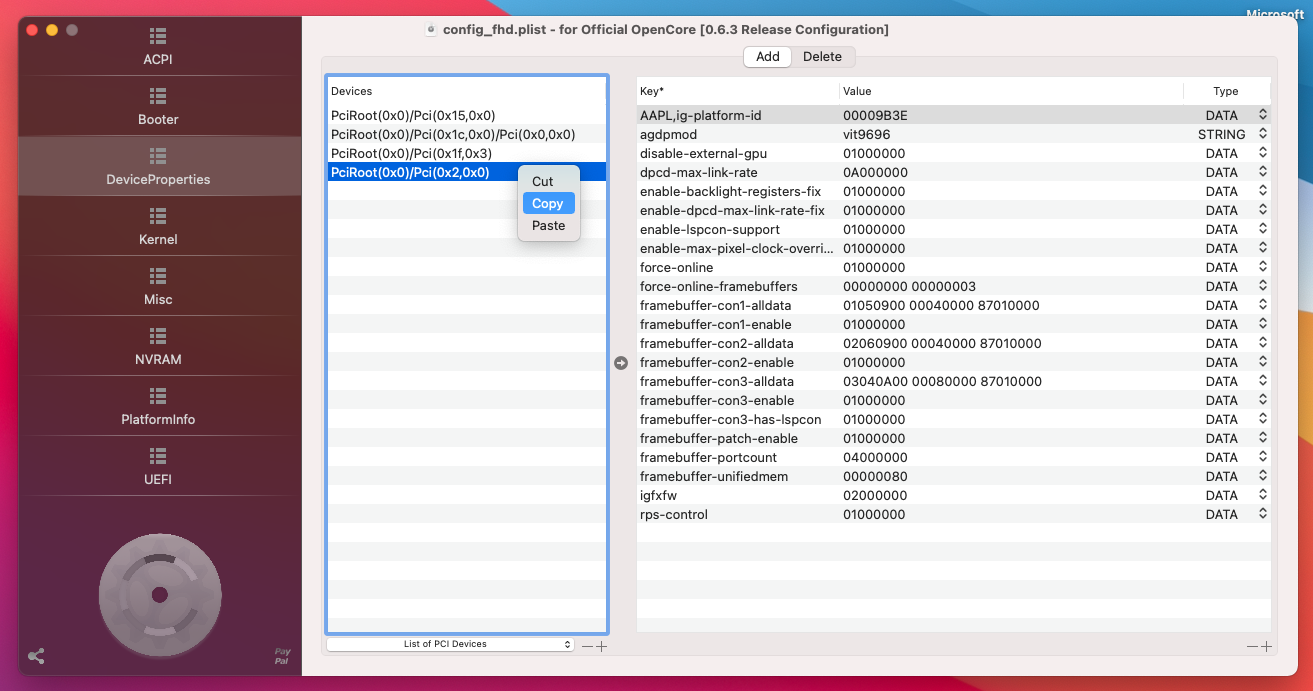This screenshot has height=691, width=1313.
Task: Select the PciRoot(0x0)/Pci(0x1f,0x3) device
Action: coord(411,154)
